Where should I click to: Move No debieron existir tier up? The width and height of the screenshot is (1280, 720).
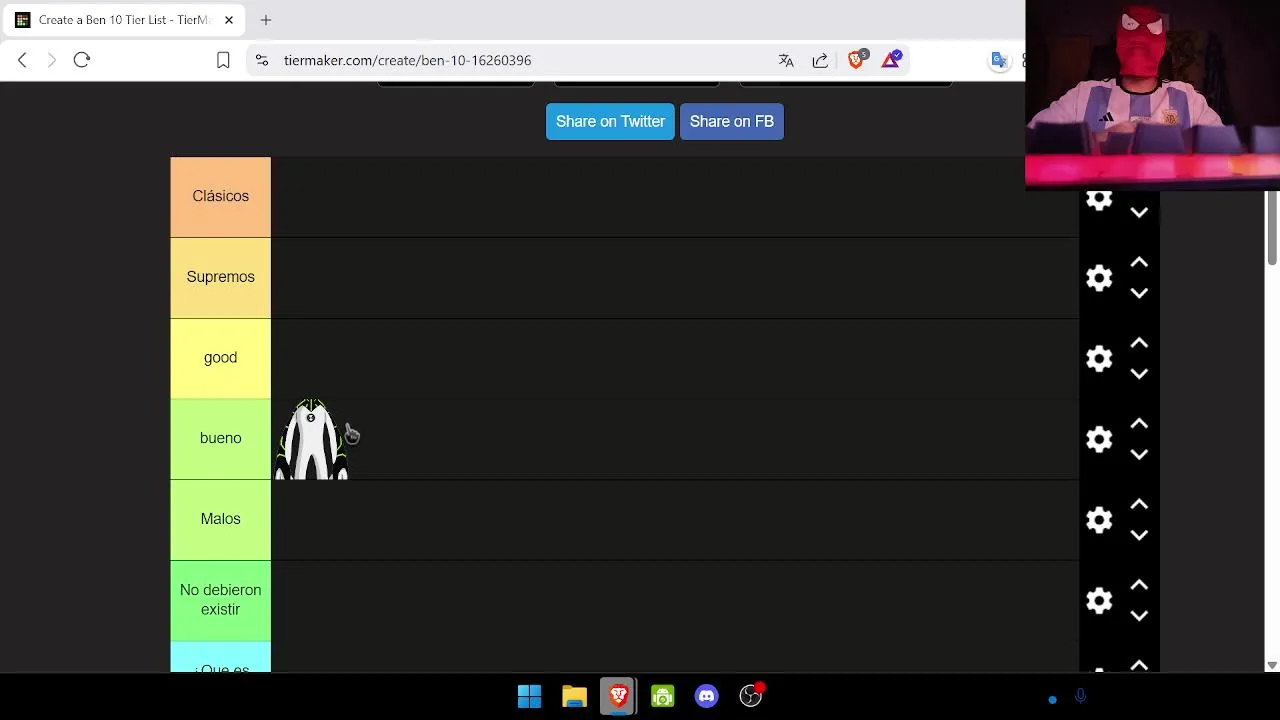[1139, 586]
